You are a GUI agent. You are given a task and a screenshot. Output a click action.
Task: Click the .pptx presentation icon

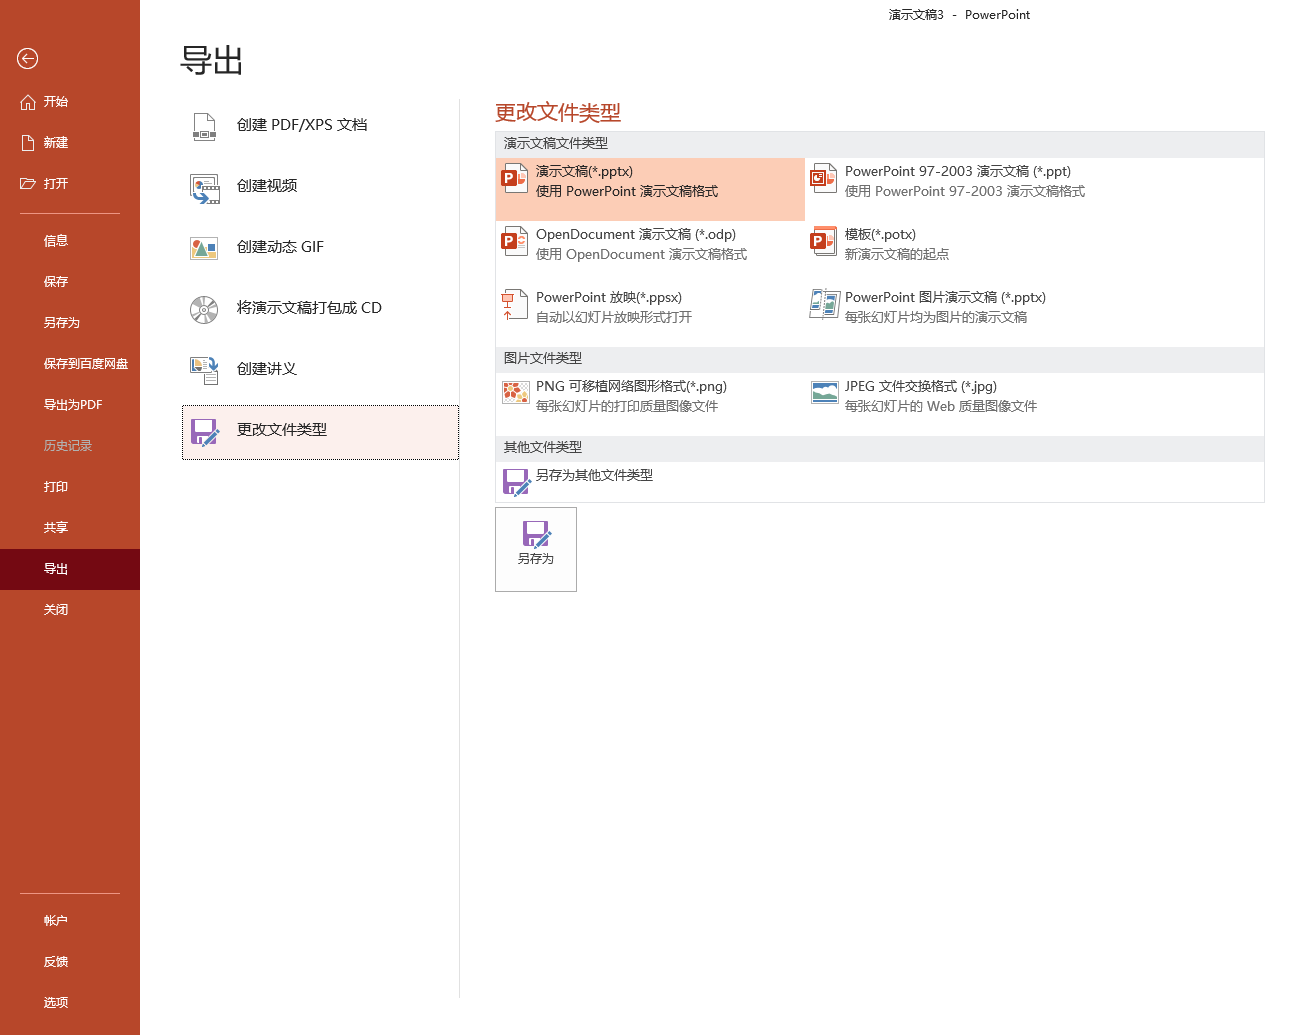pos(515,179)
